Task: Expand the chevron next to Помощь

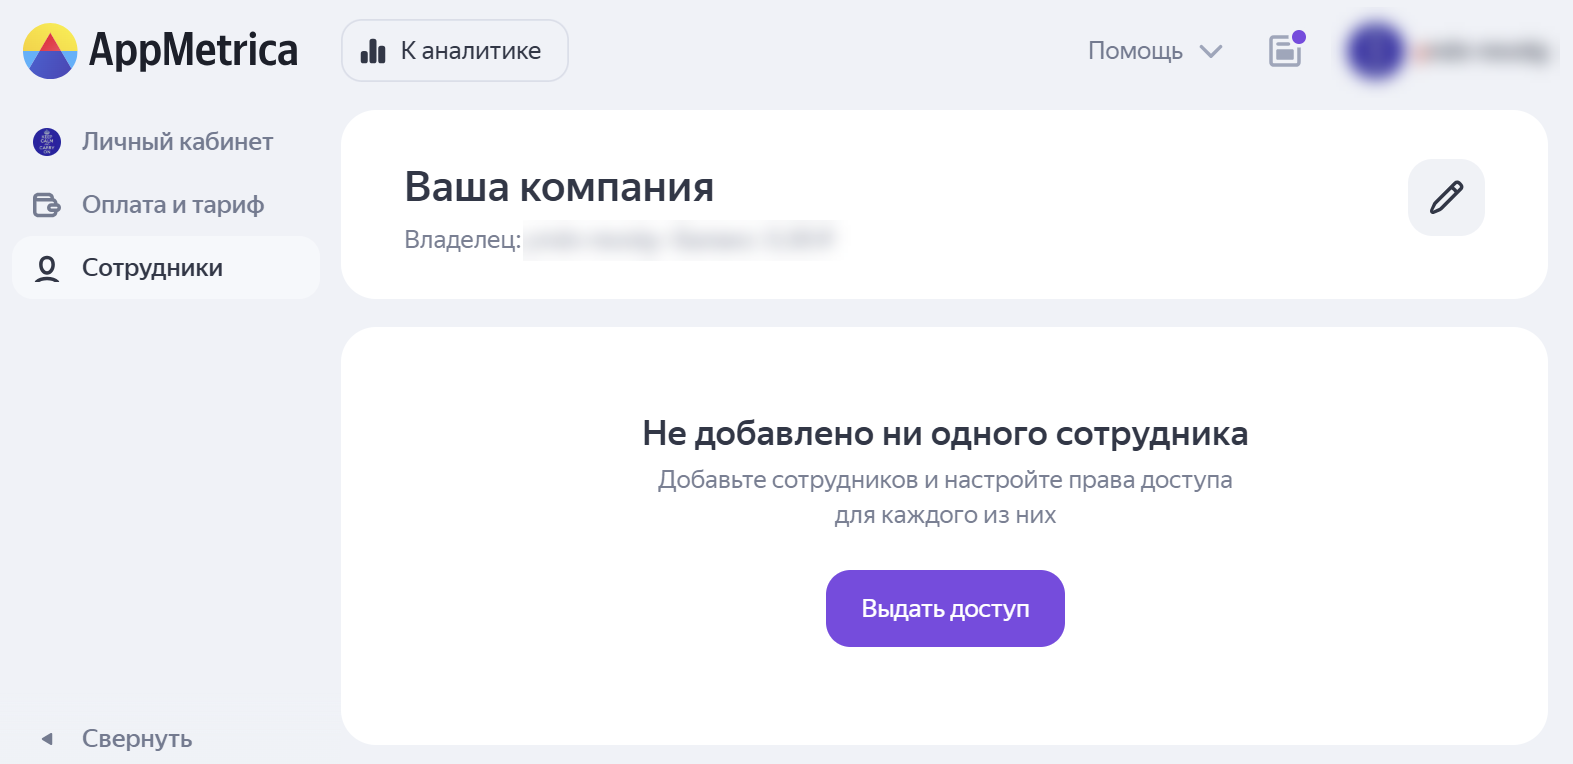Action: pos(1211,51)
